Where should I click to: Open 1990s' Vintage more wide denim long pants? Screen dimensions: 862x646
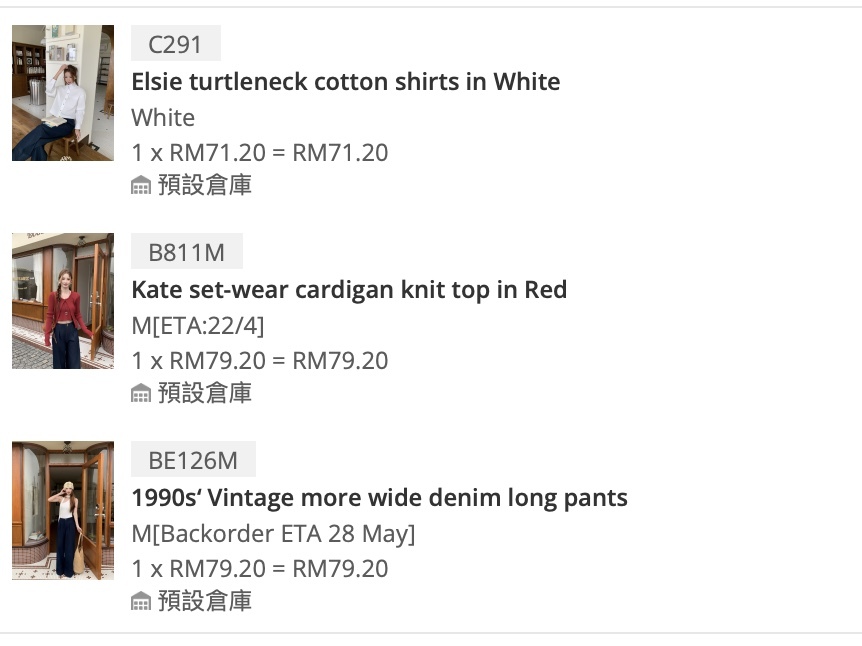[x=379, y=498]
